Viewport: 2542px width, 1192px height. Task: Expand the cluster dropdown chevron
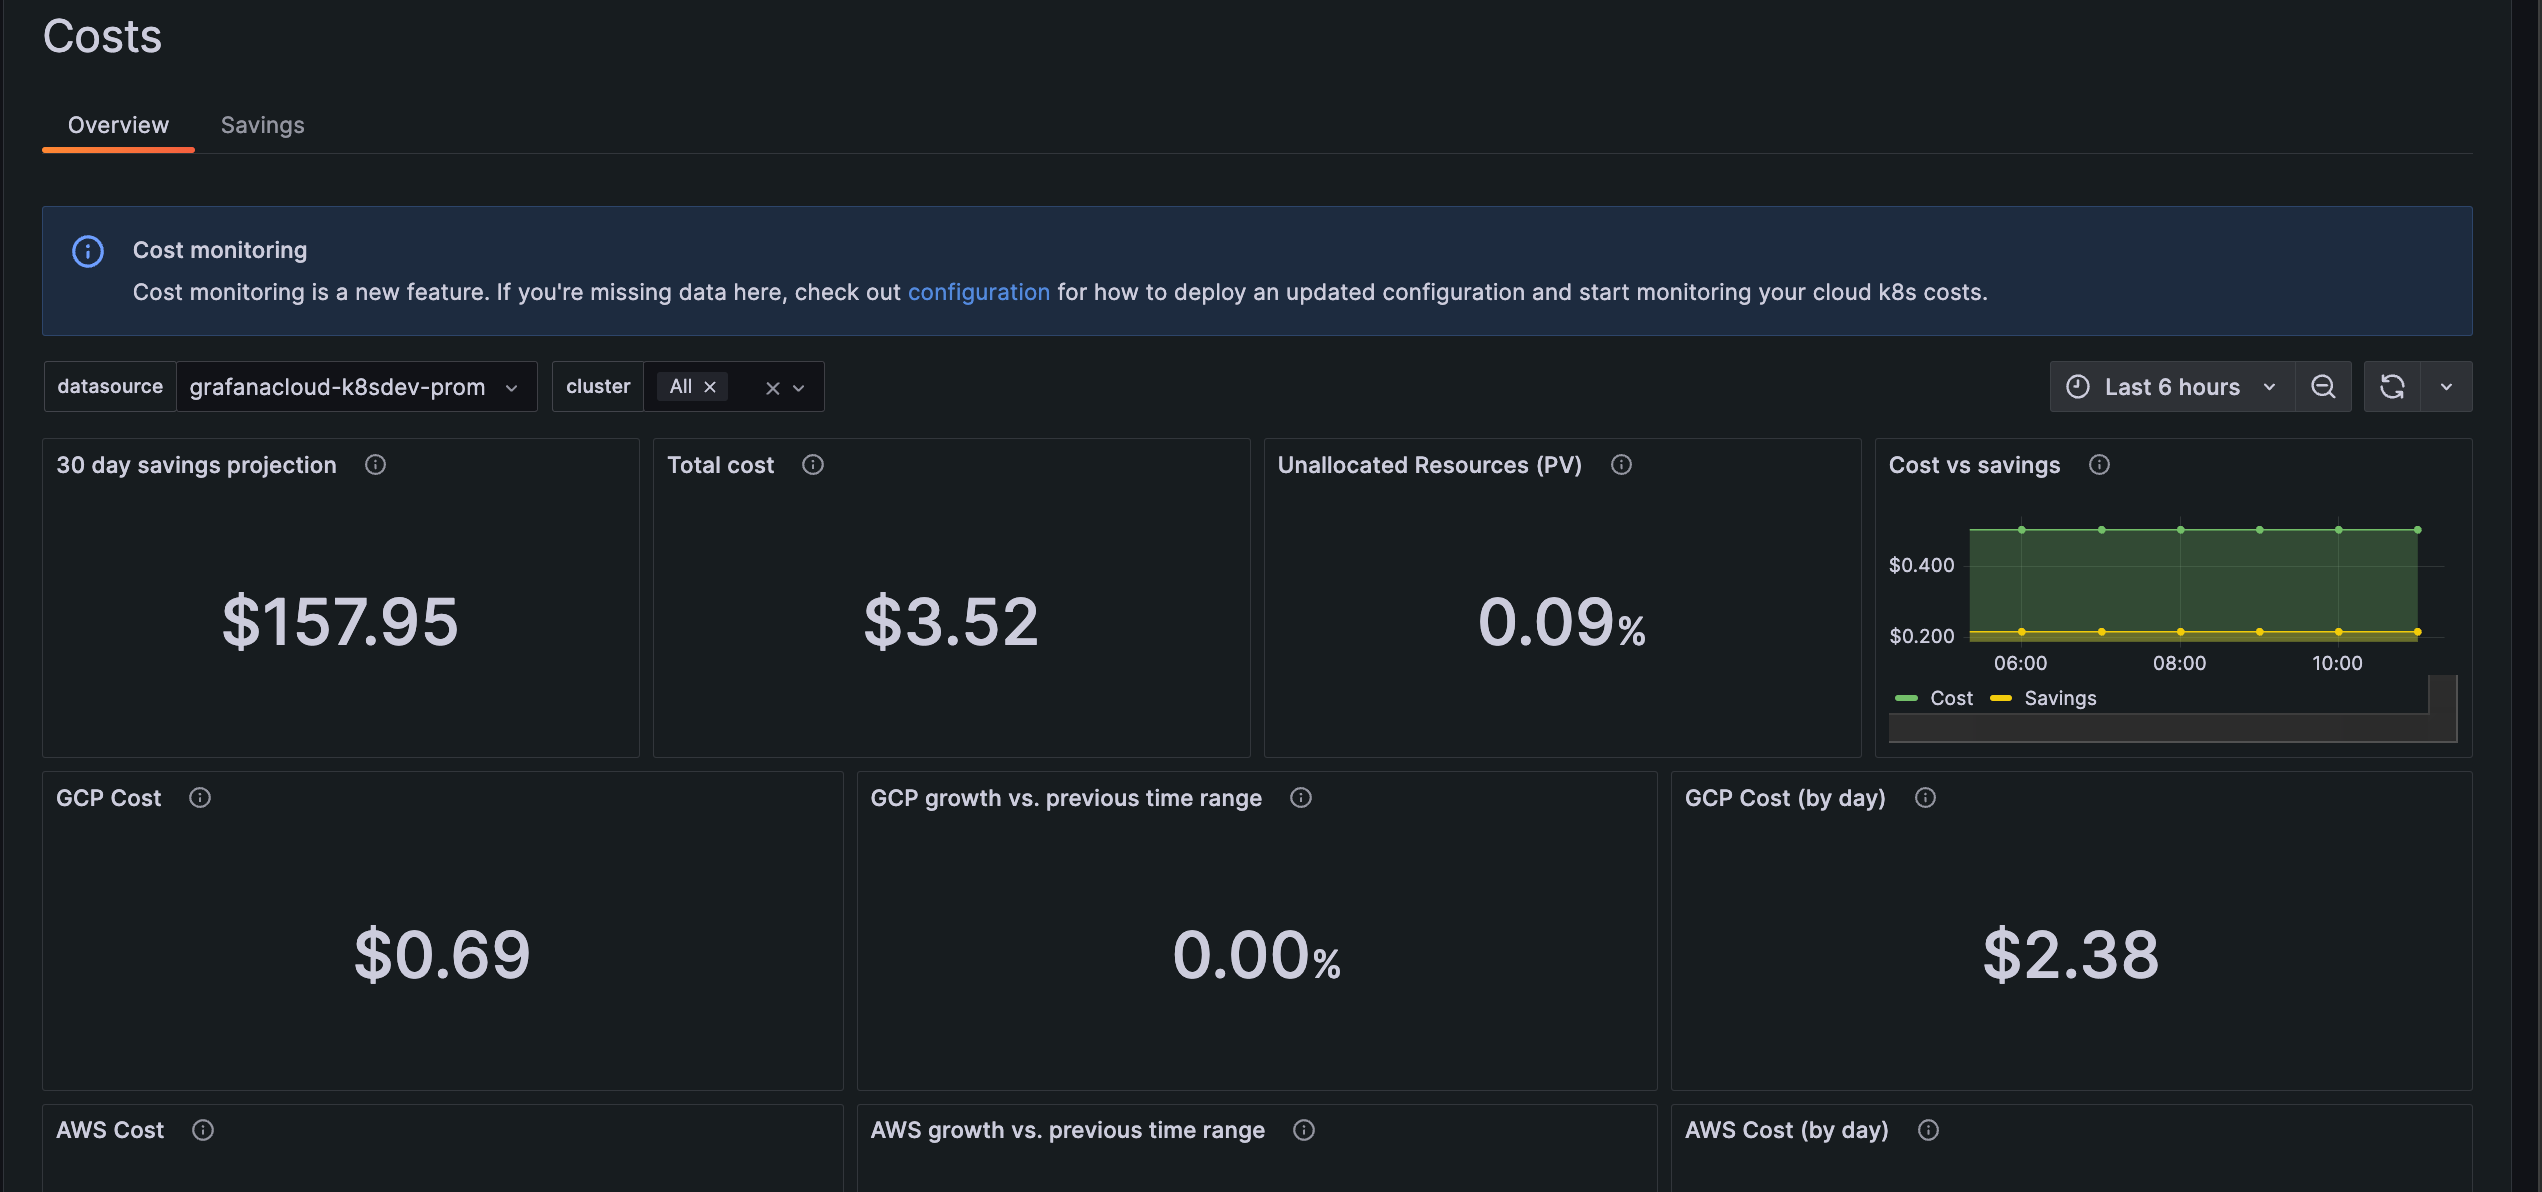(799, 388)
